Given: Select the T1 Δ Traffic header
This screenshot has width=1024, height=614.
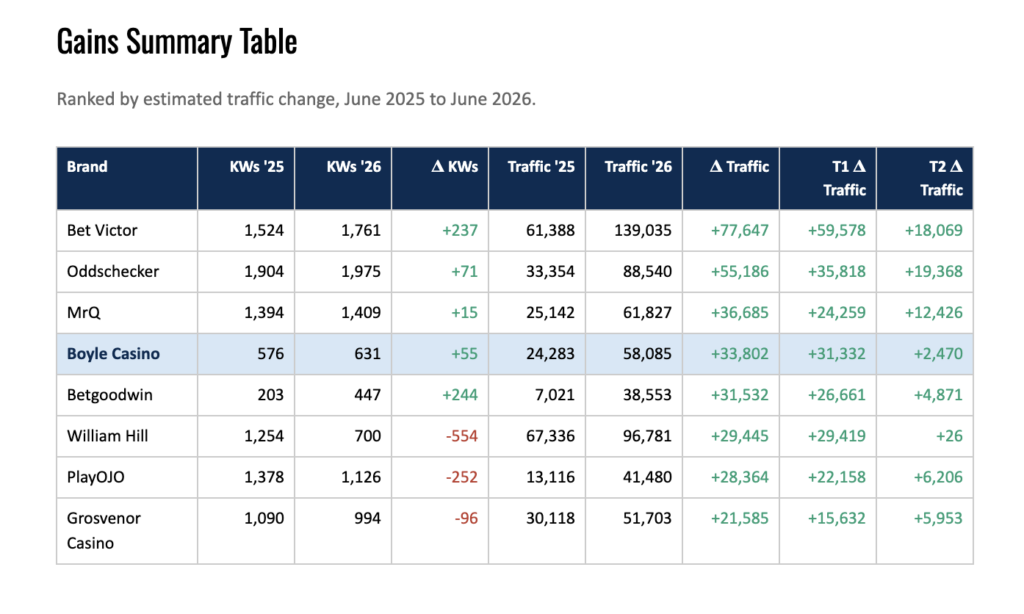Looking at the screenshot, I should [844, 178].
